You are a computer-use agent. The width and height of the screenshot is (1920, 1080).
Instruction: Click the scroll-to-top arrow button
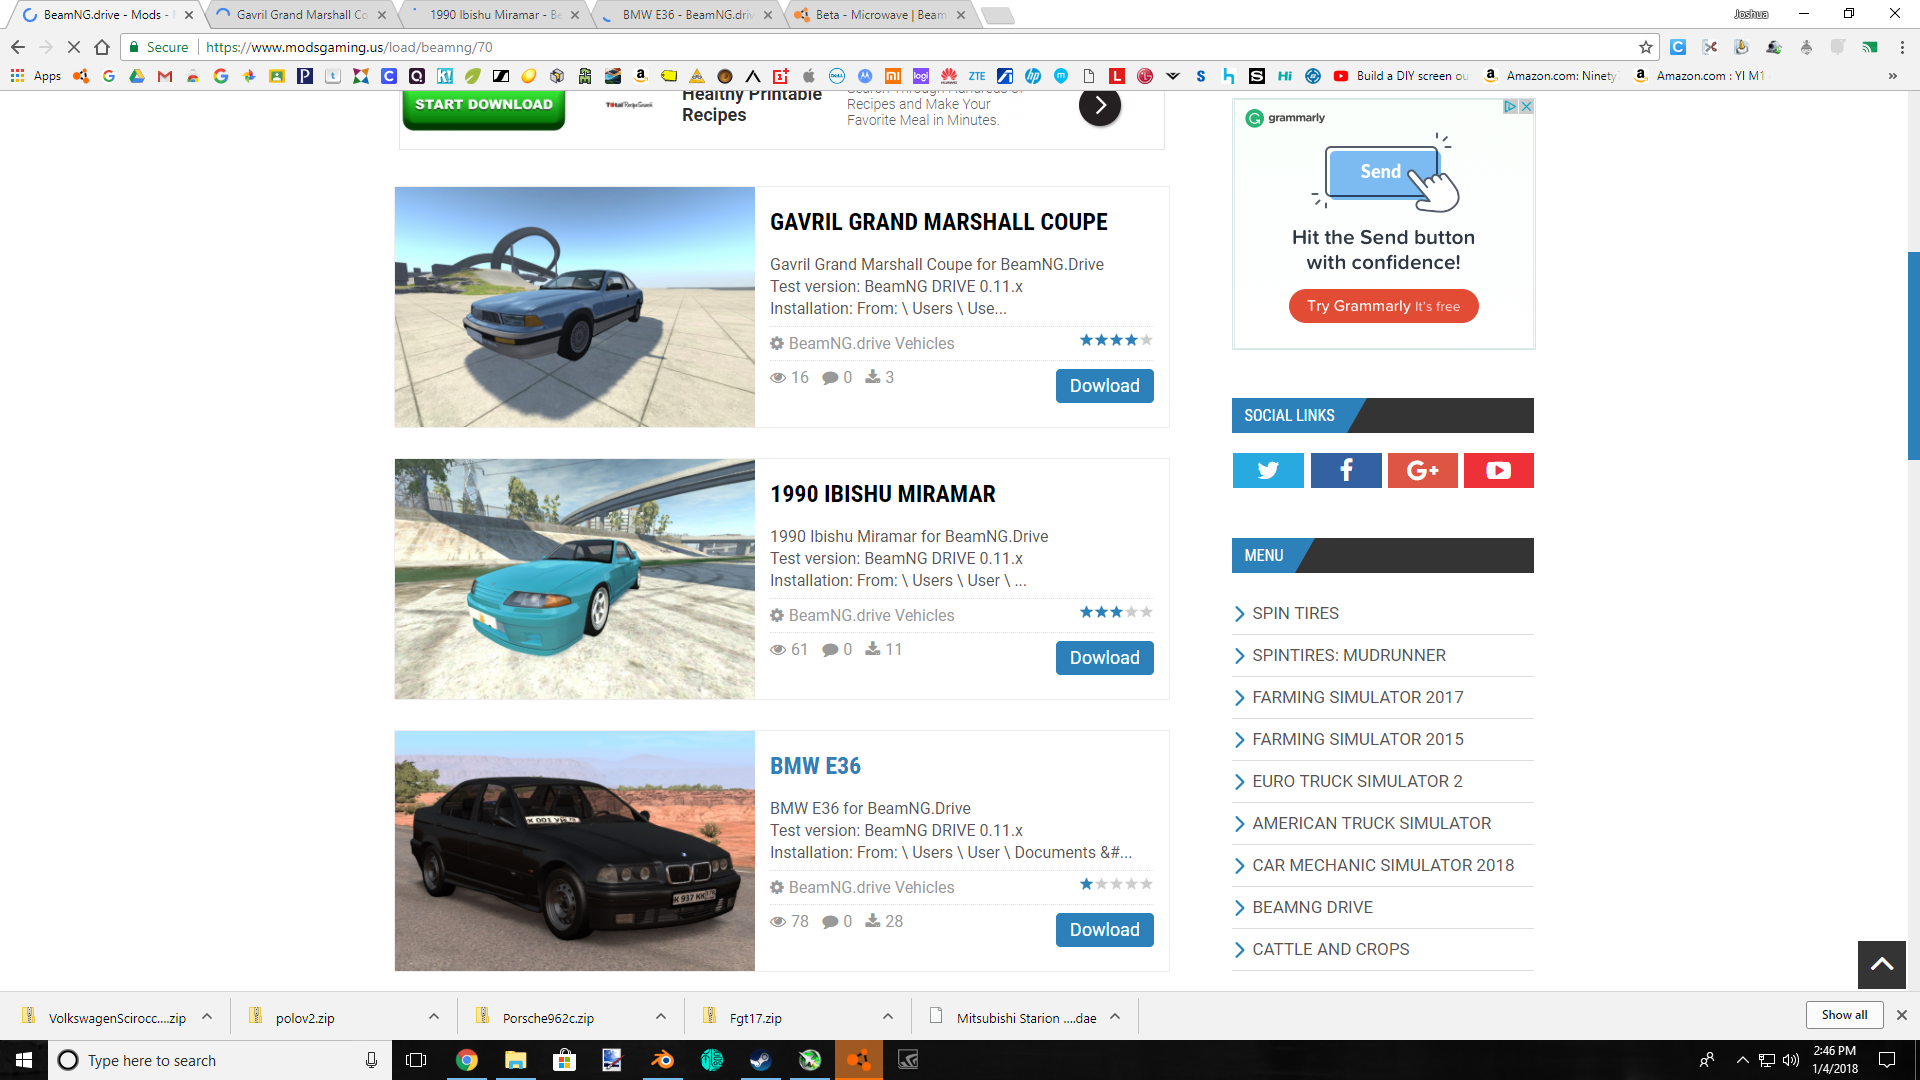1881,965
